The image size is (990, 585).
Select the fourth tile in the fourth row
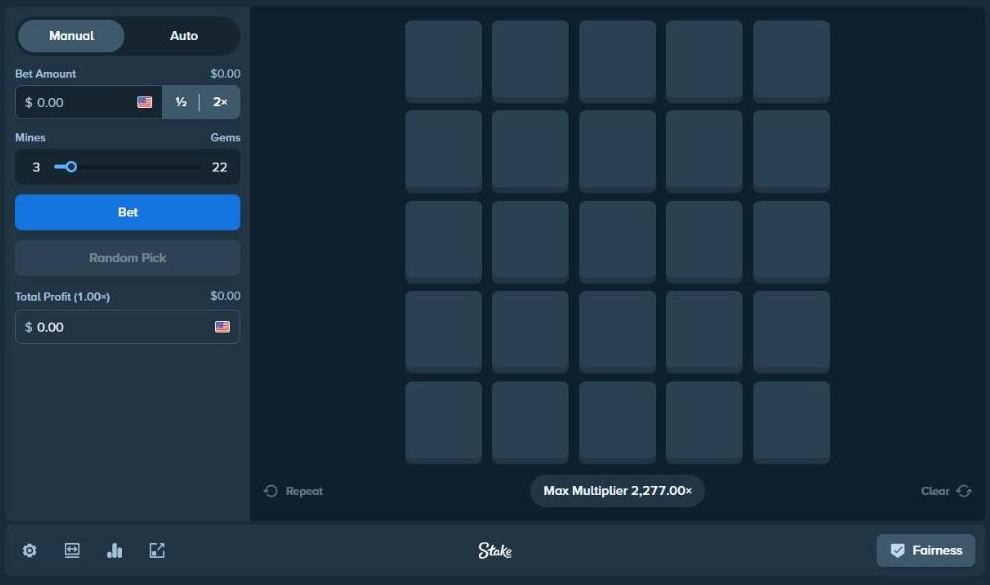704,332
